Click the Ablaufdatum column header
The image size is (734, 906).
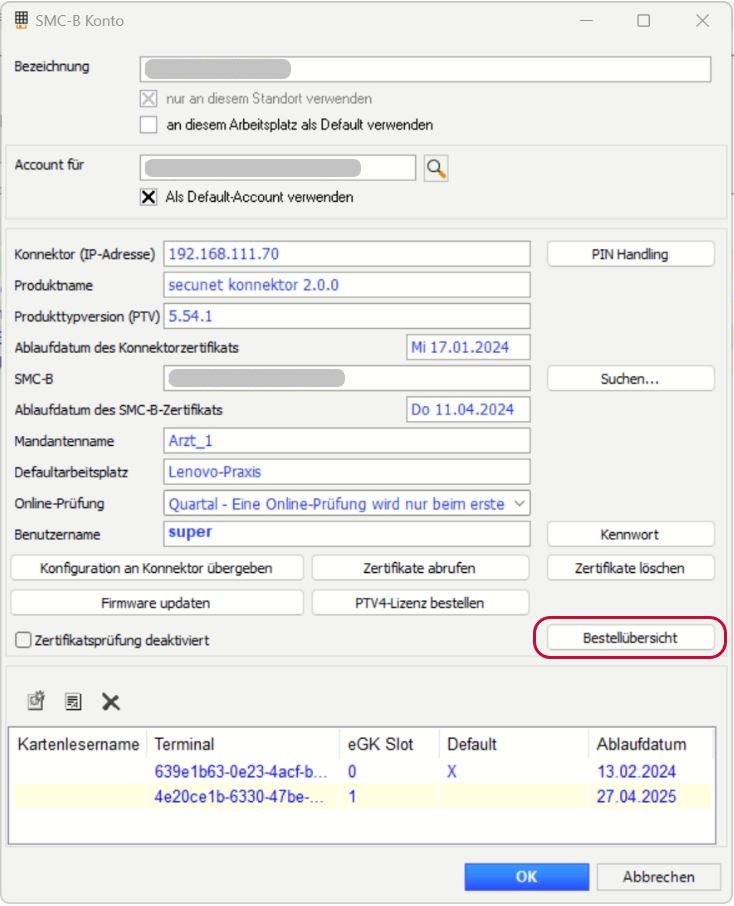point(651,744)
